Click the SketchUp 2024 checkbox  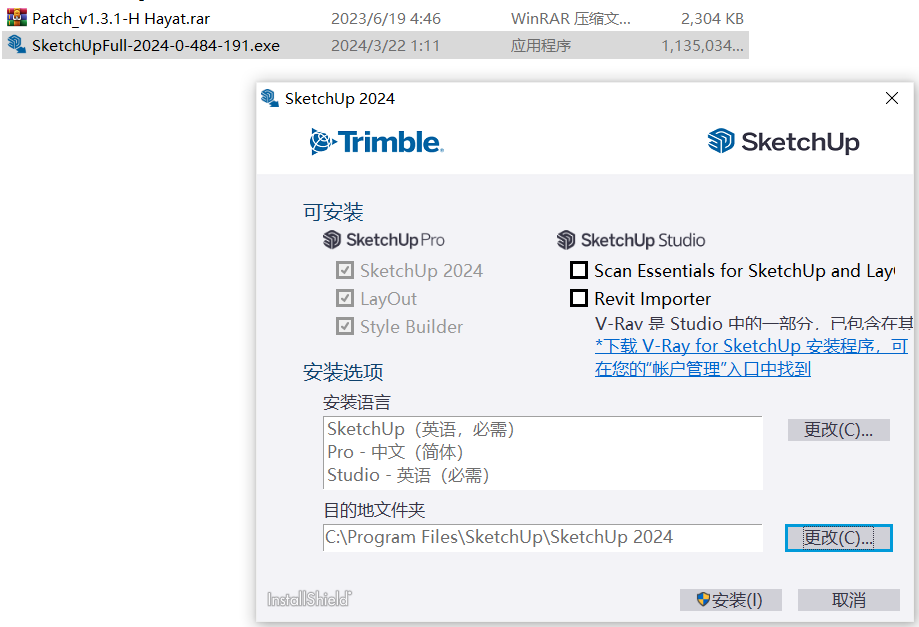(x=345, y=271)
